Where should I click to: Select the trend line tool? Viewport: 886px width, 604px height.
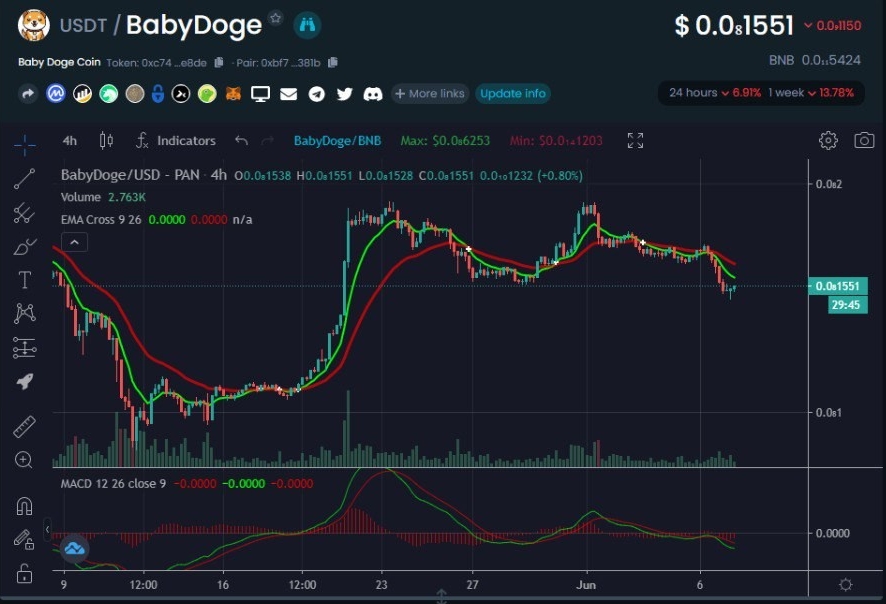coord(24,179)
